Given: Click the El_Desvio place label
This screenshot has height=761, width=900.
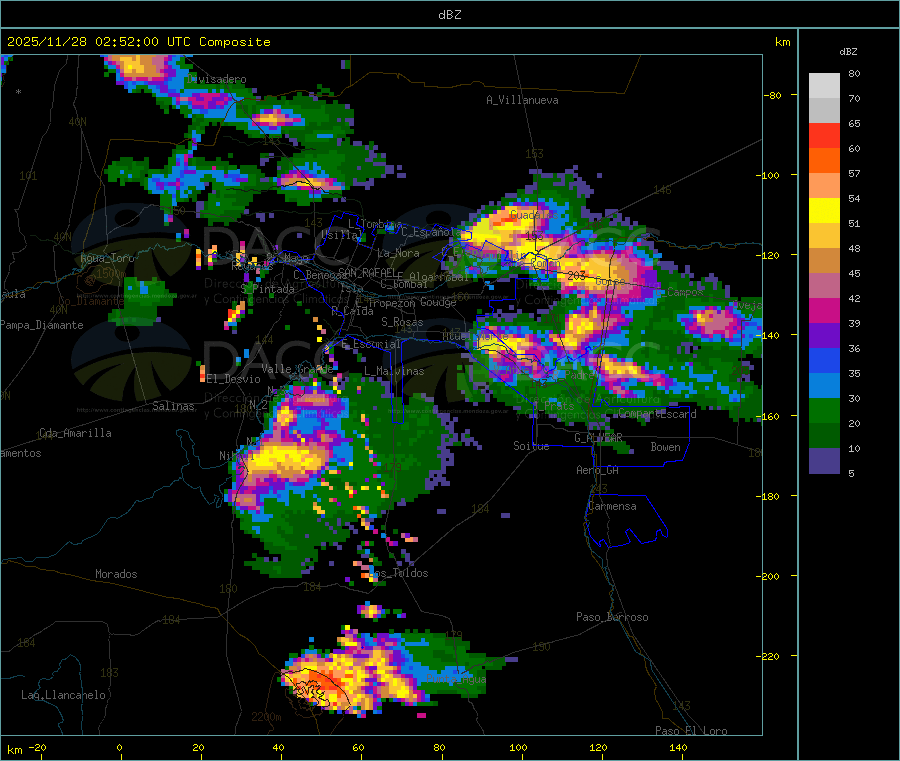Looking at the screenshot, I should click(233, 379).
